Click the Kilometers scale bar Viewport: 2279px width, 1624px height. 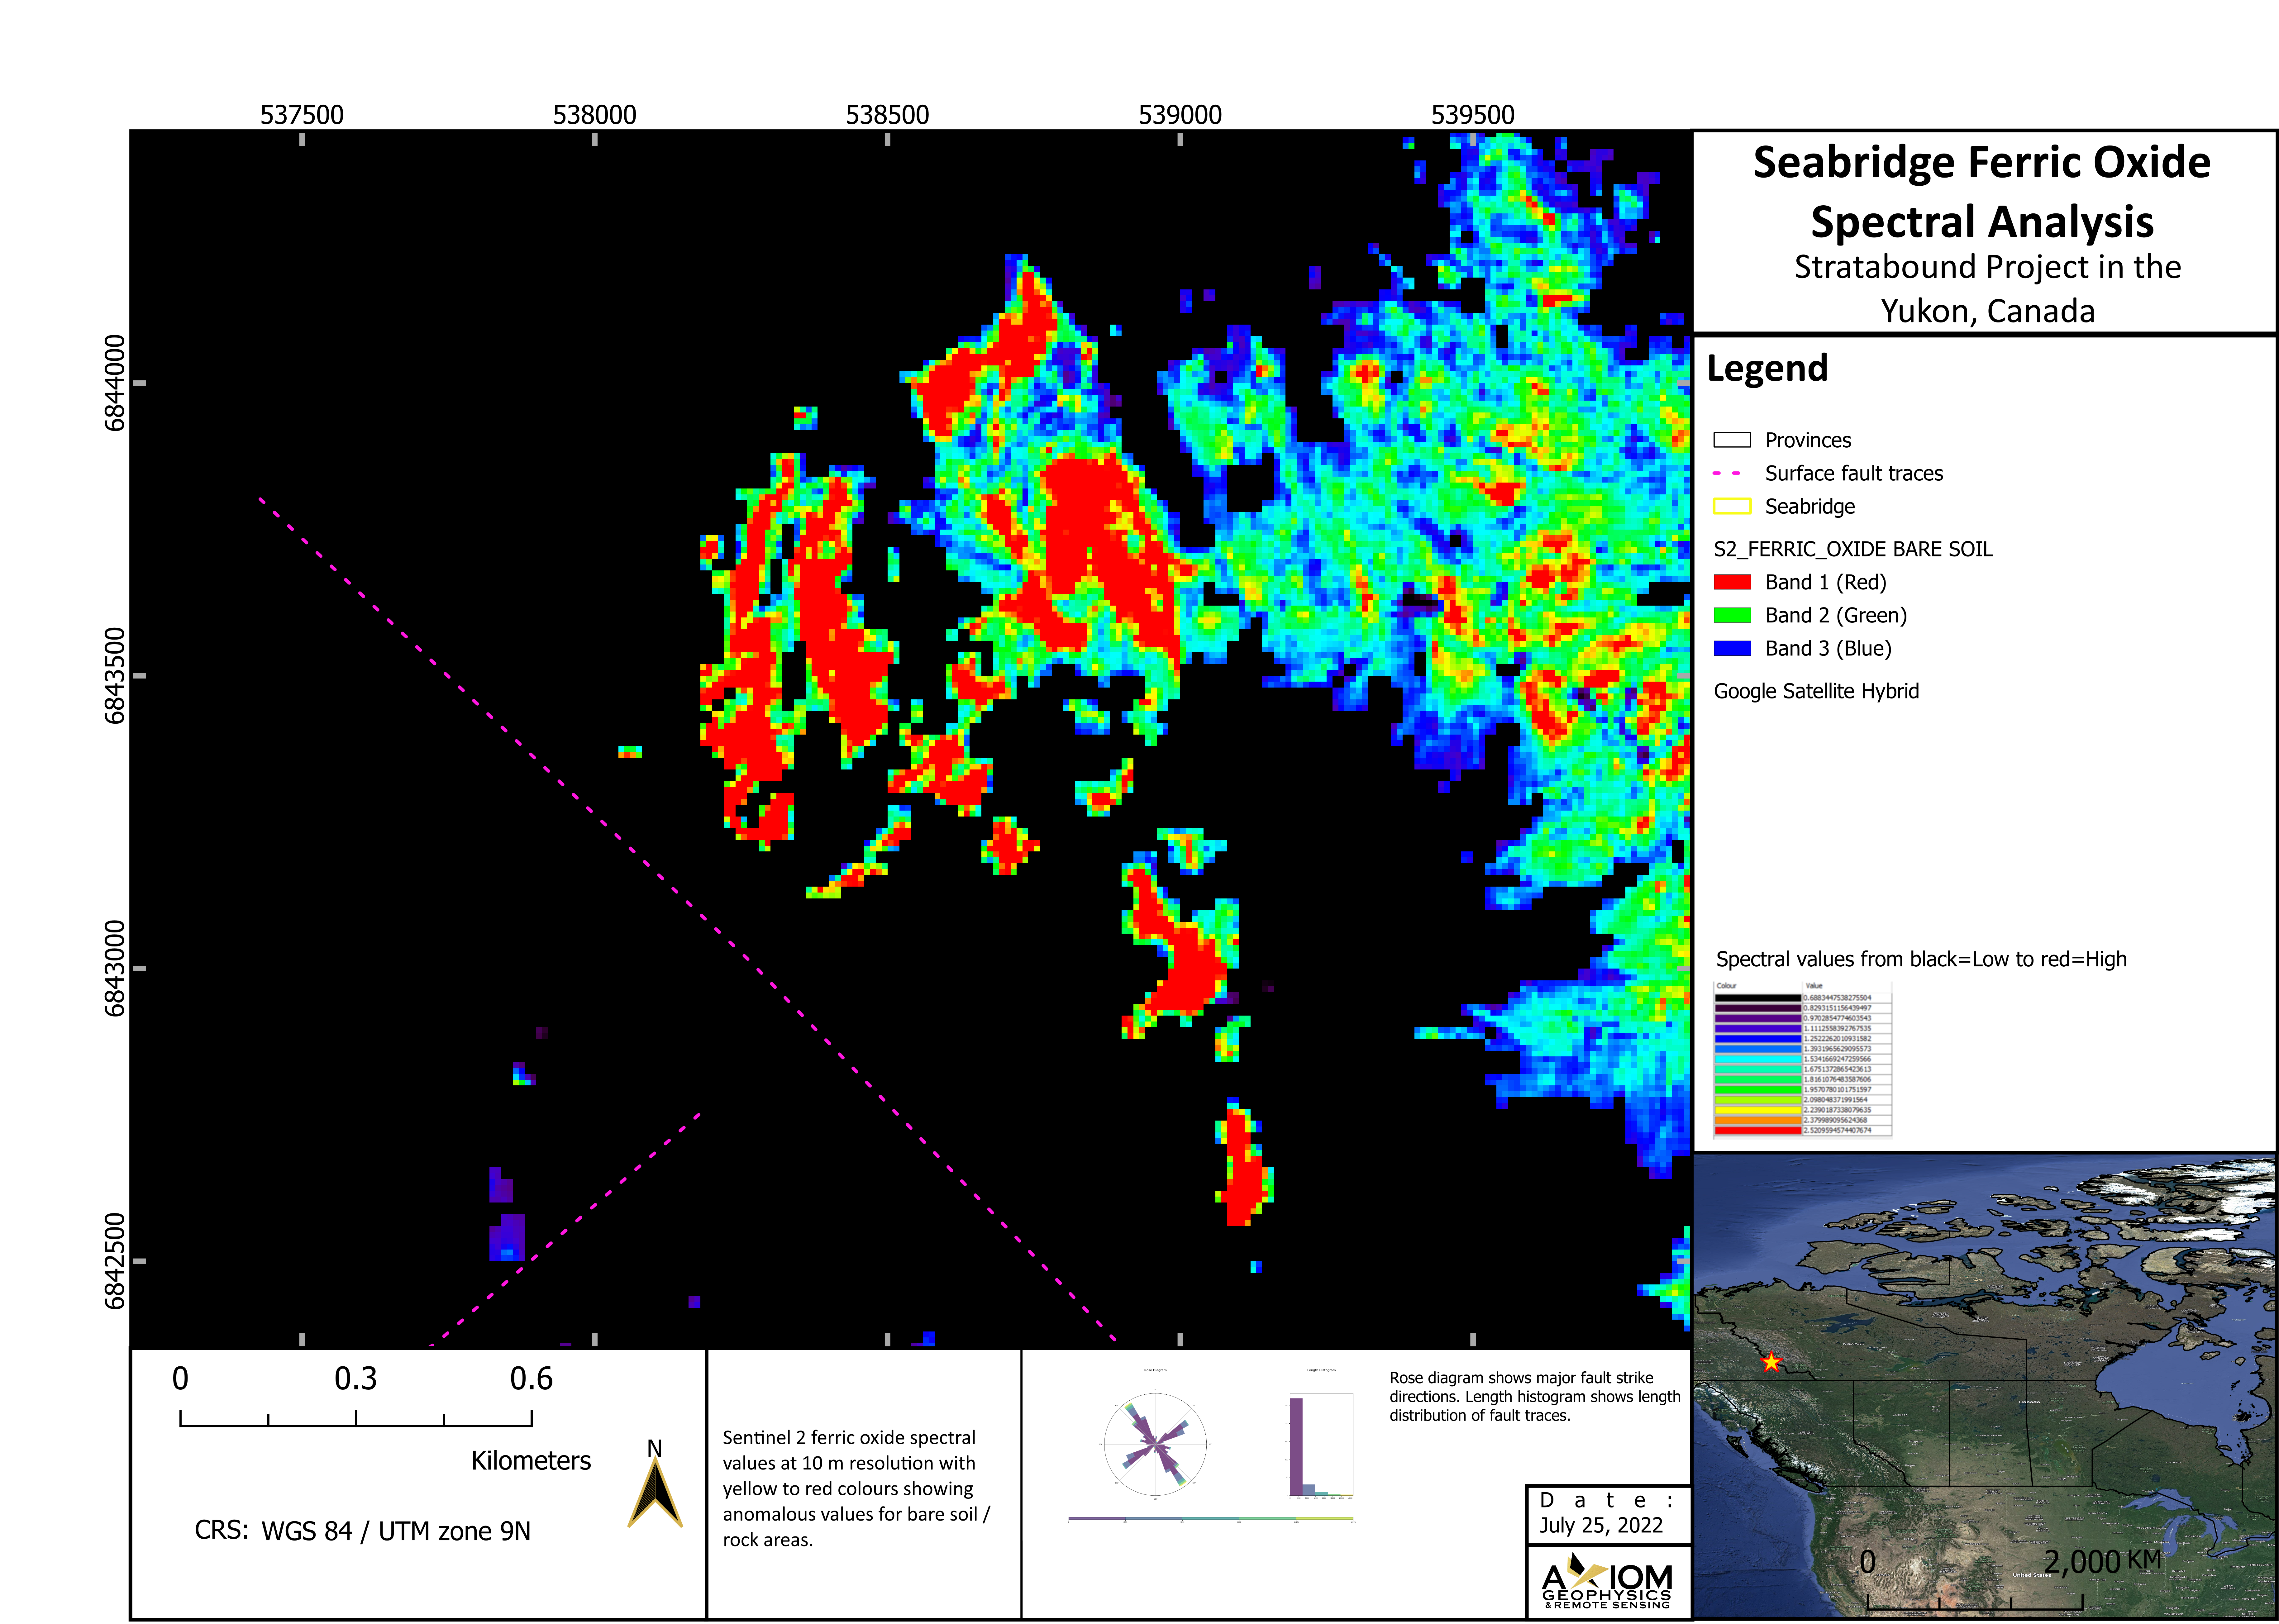point(356,1418)
